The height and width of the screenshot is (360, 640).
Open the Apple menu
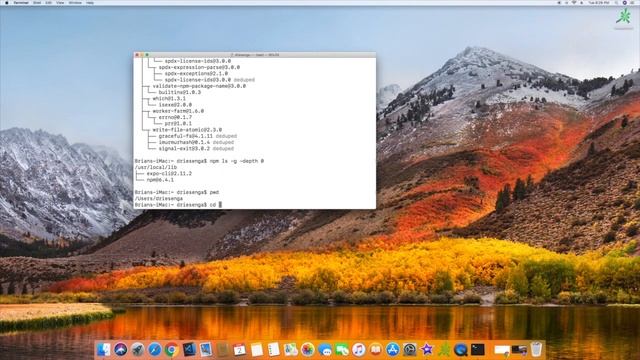click(x=7, y=2)
